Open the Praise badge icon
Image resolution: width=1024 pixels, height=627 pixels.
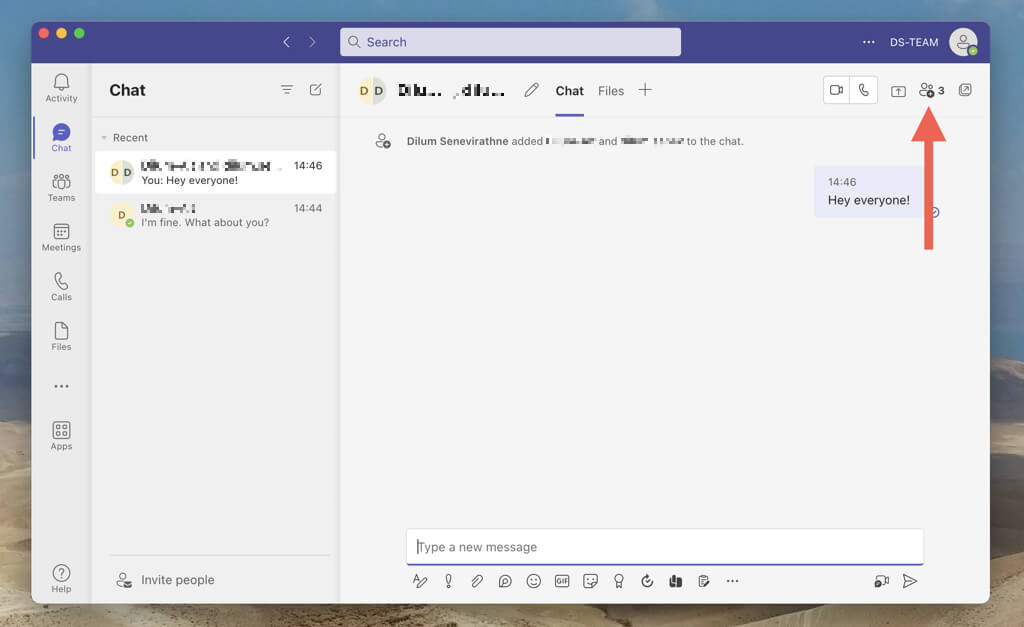click(618, 581)
